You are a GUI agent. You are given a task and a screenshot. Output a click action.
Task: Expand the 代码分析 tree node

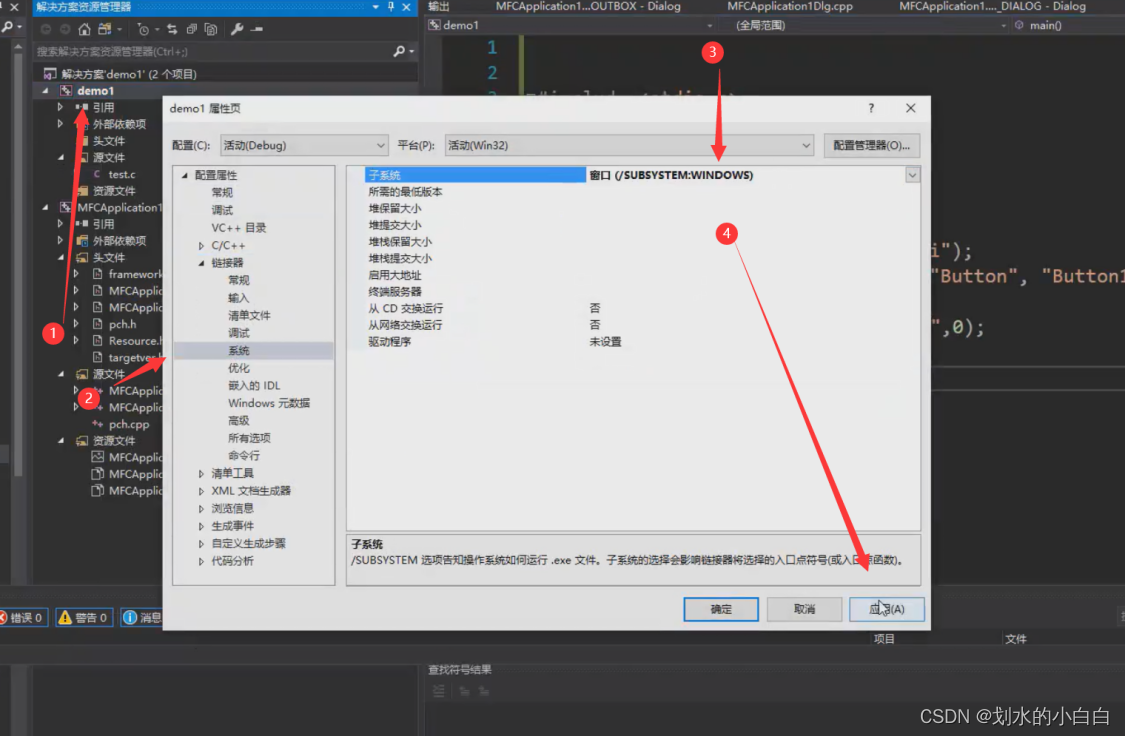pos(202,561)
